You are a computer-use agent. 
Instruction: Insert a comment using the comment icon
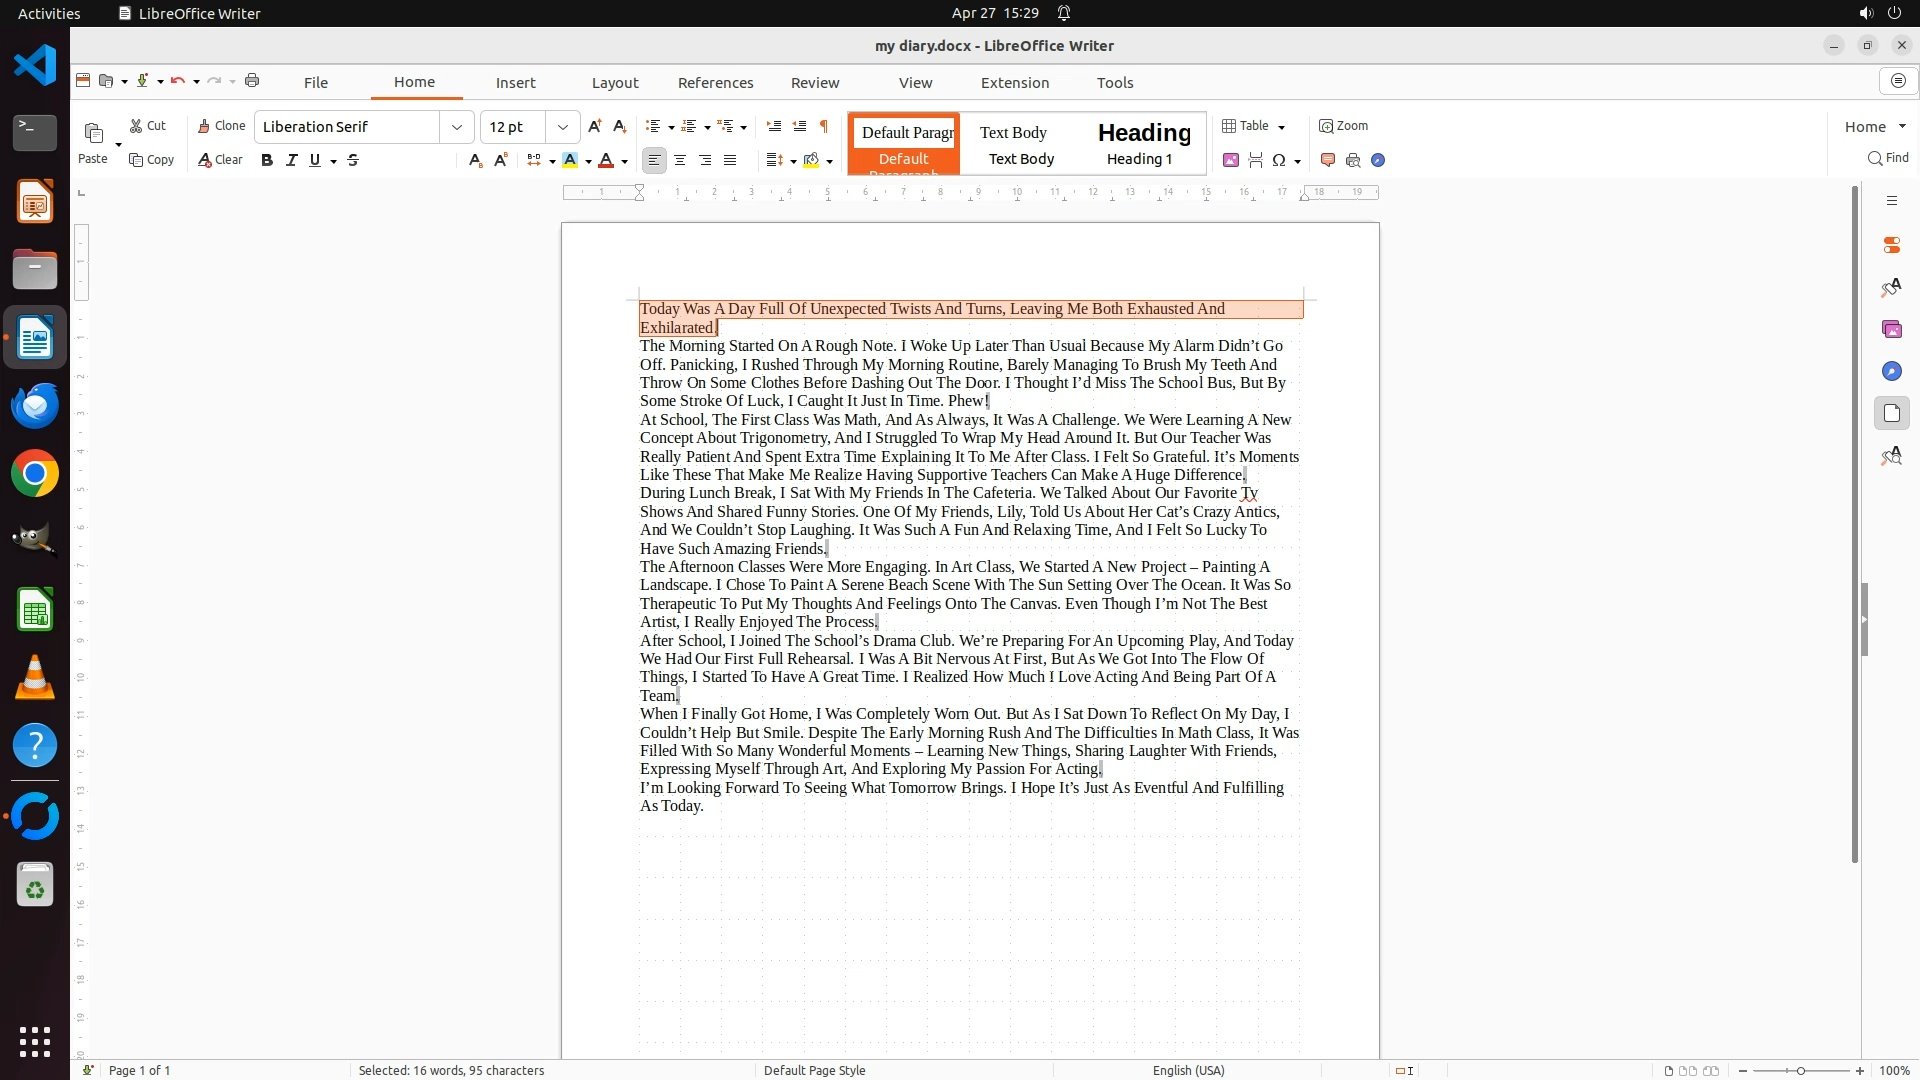1328,160
